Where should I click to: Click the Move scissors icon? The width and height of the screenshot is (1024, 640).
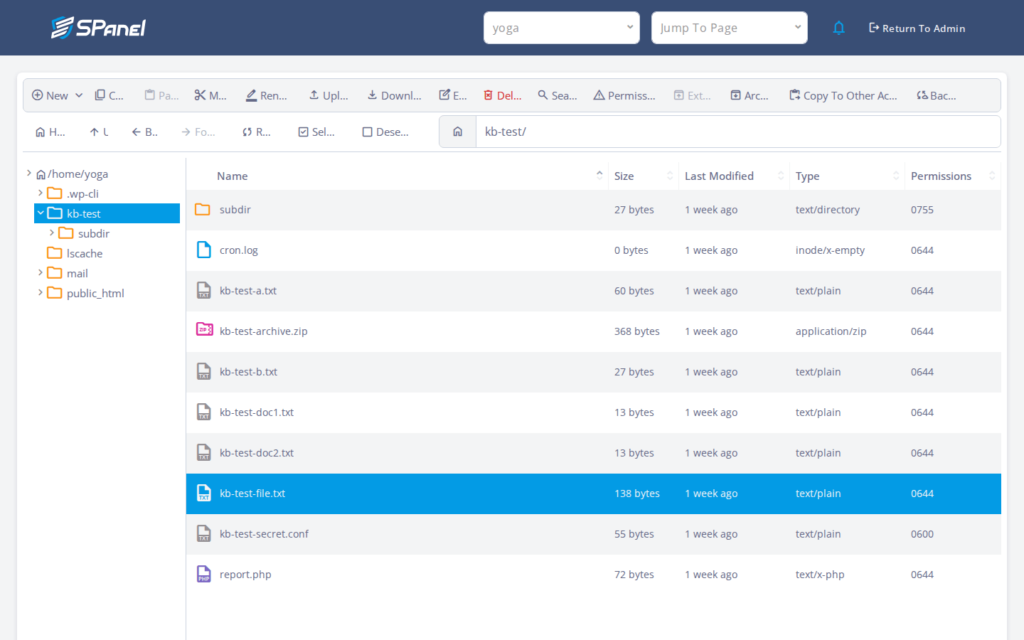click(x=200, y=95)
